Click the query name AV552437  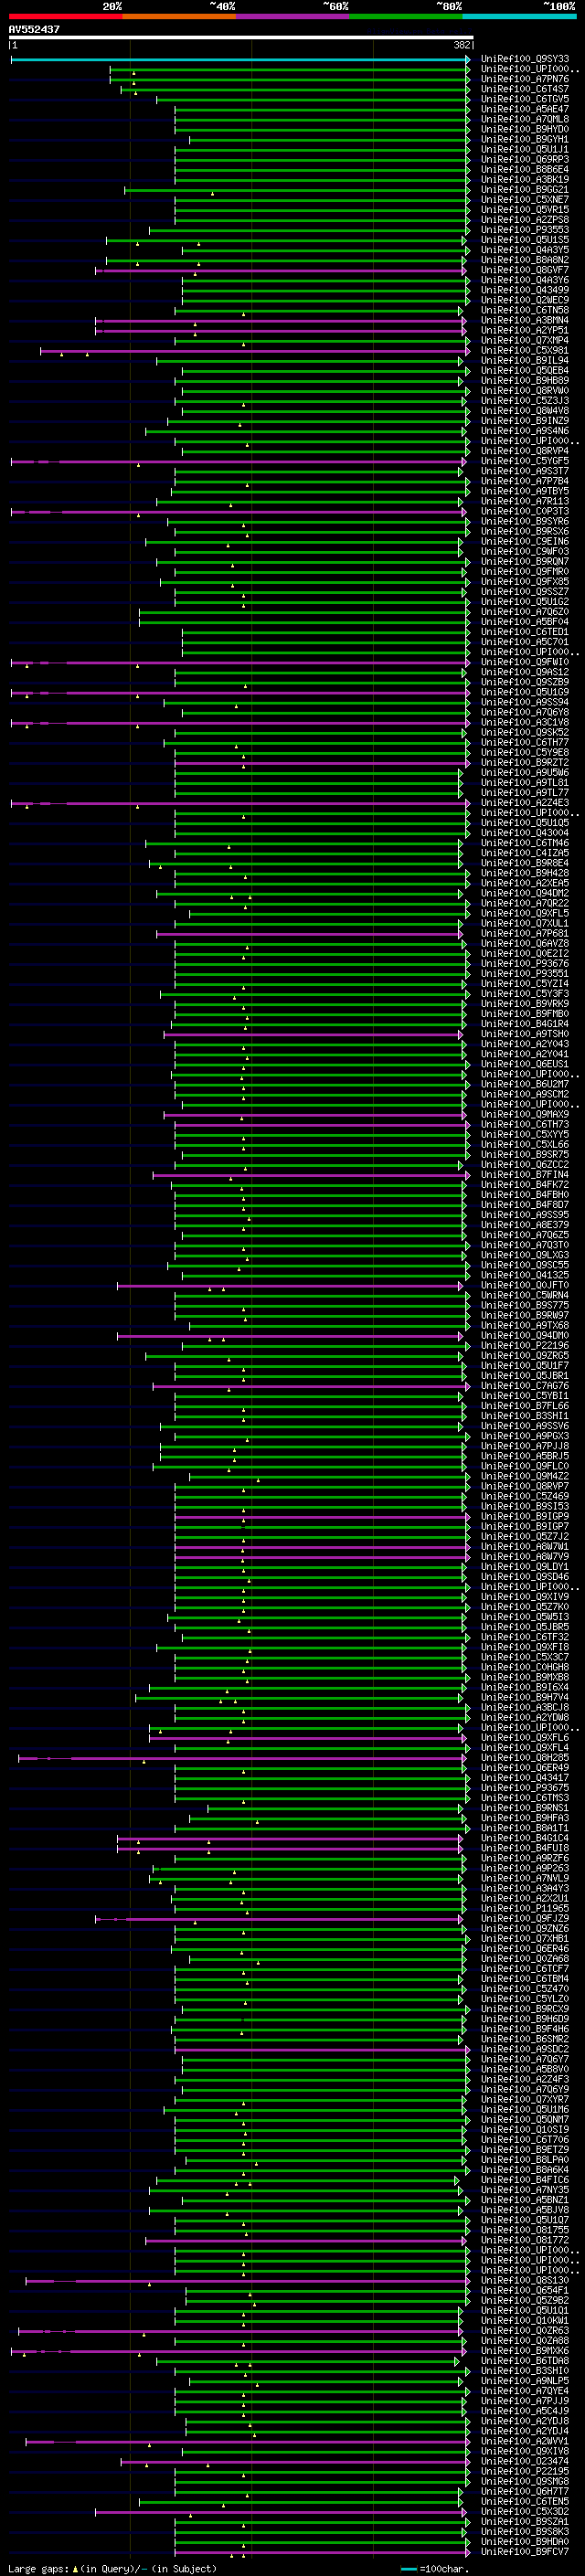[34, 30]
